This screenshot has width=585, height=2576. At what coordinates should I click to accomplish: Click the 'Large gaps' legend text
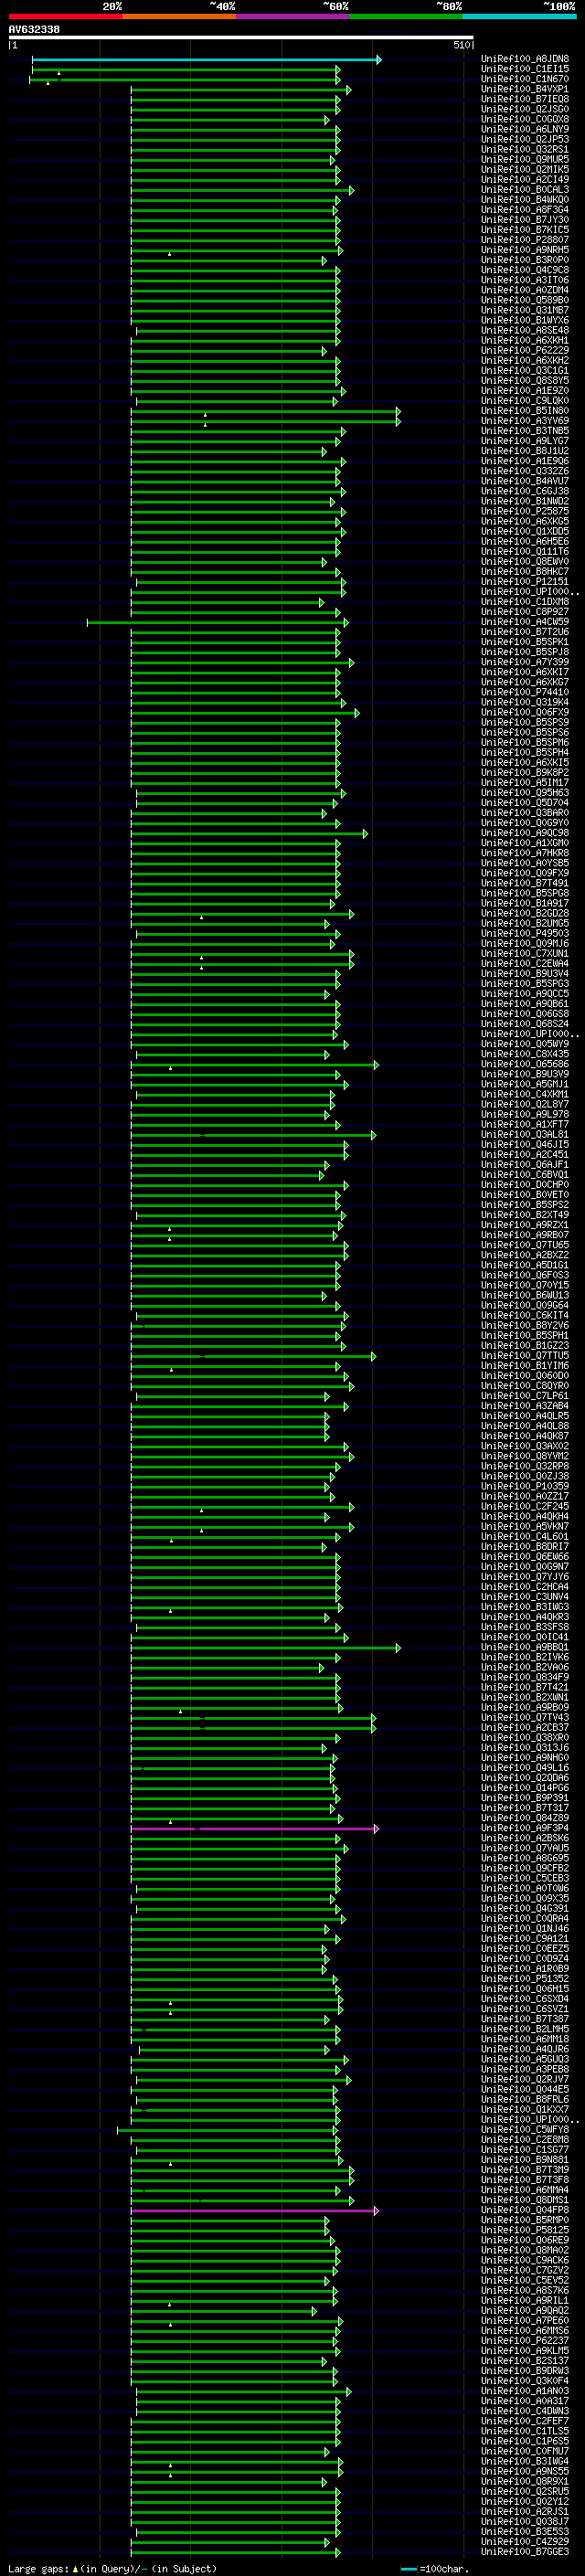[x=38, y=2569]
